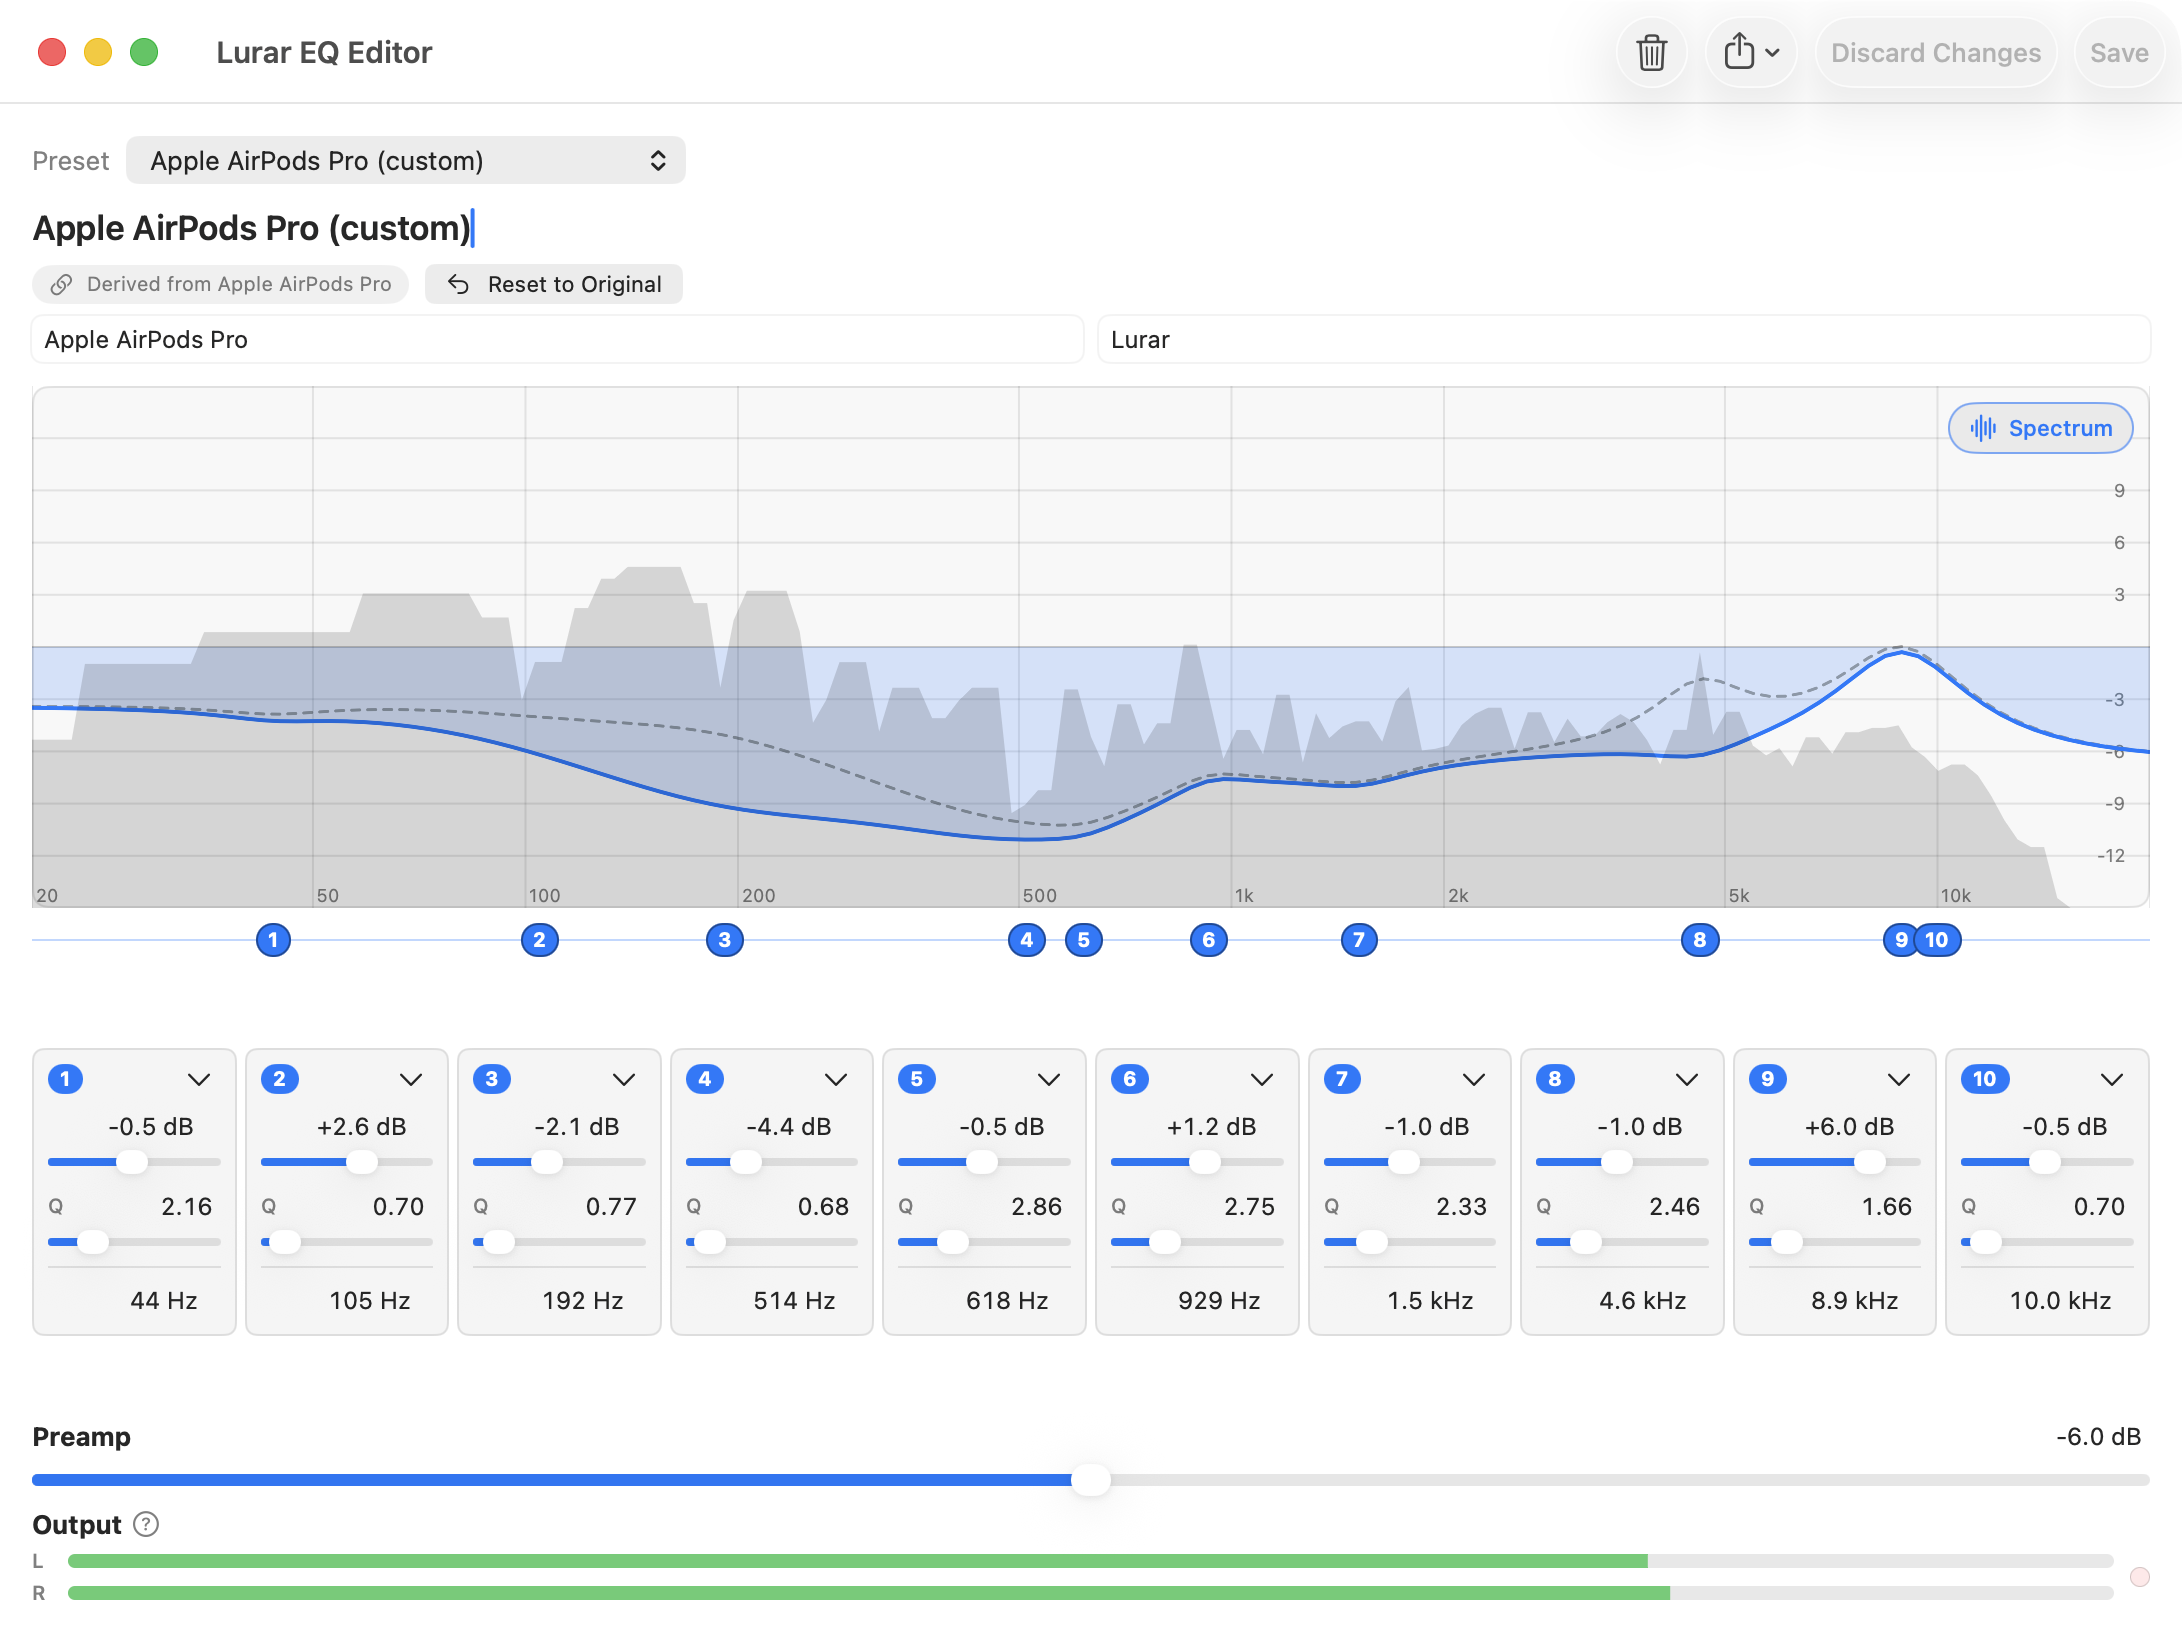Image resolution: width=2182 pixels, height=1638 pixels.
Task: Select band 4 handle under graph
Action: tap(1027, 940)
